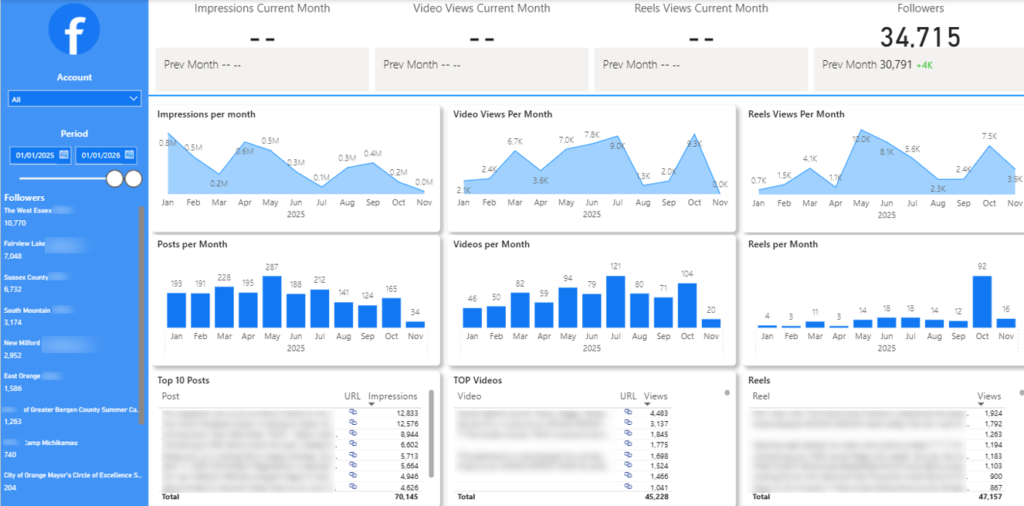Select Greater Bergen County Summer Camp account
Screen dimensions: 1024x506
71,415
